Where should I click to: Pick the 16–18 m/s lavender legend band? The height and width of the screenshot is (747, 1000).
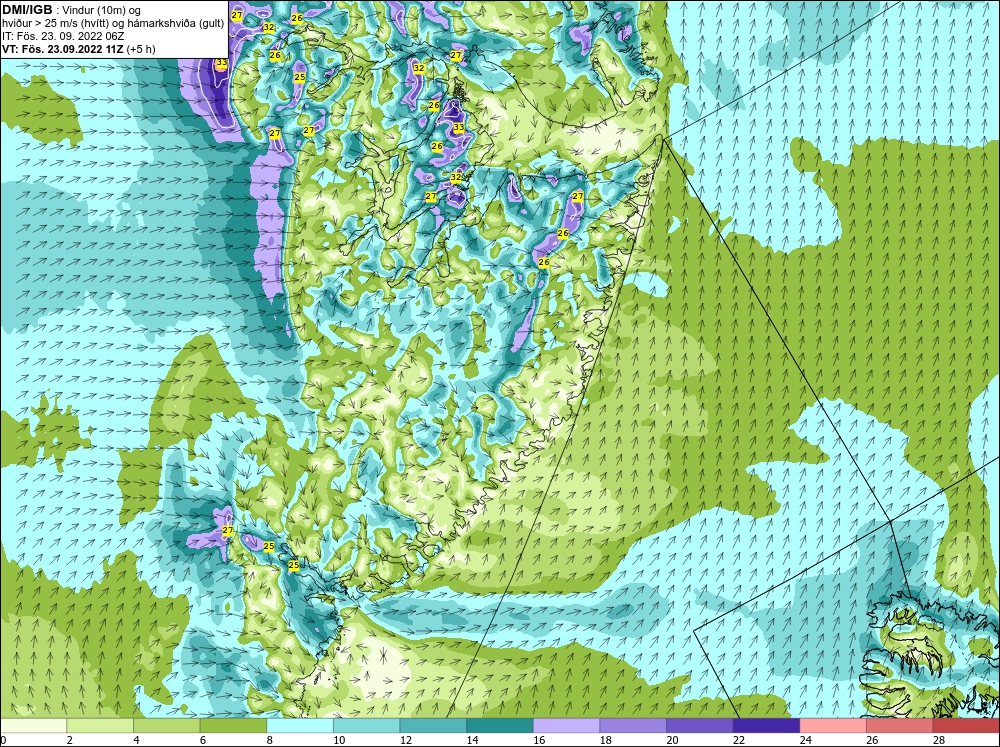pos(566,726)
